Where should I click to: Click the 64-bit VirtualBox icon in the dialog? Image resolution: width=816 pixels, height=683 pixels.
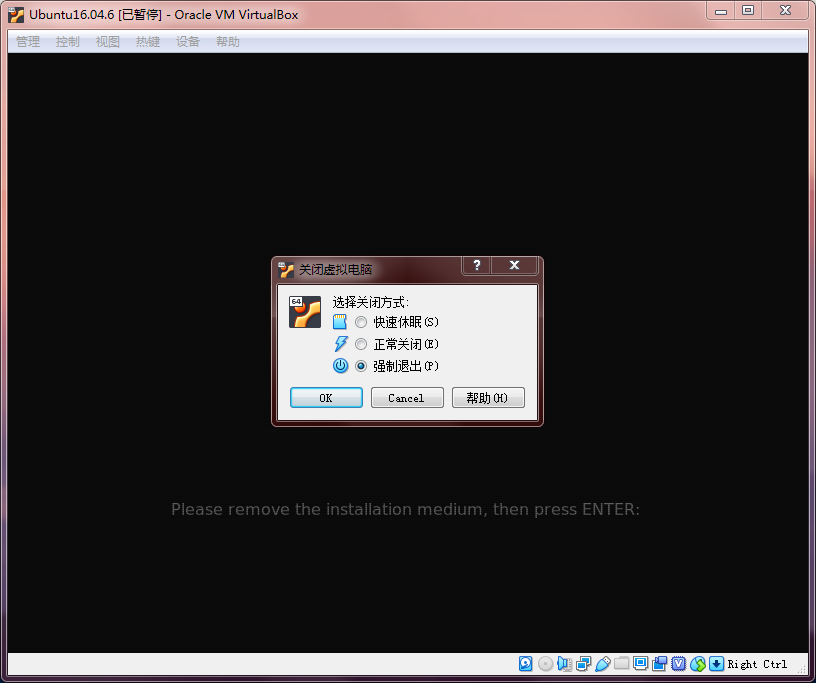pos(305,312)
